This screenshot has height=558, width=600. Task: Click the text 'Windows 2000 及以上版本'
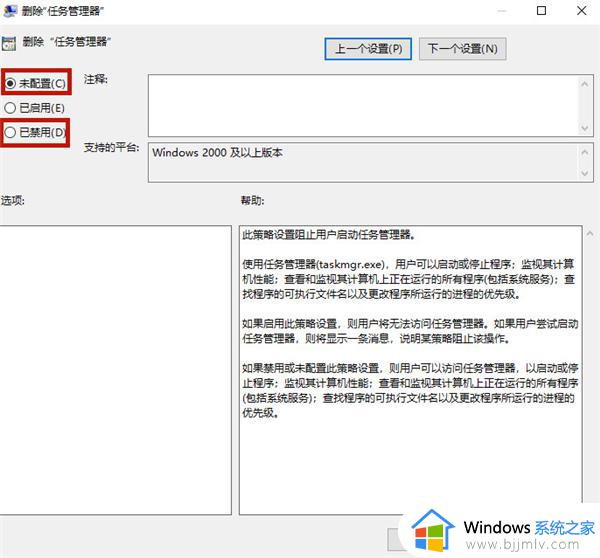217,153
